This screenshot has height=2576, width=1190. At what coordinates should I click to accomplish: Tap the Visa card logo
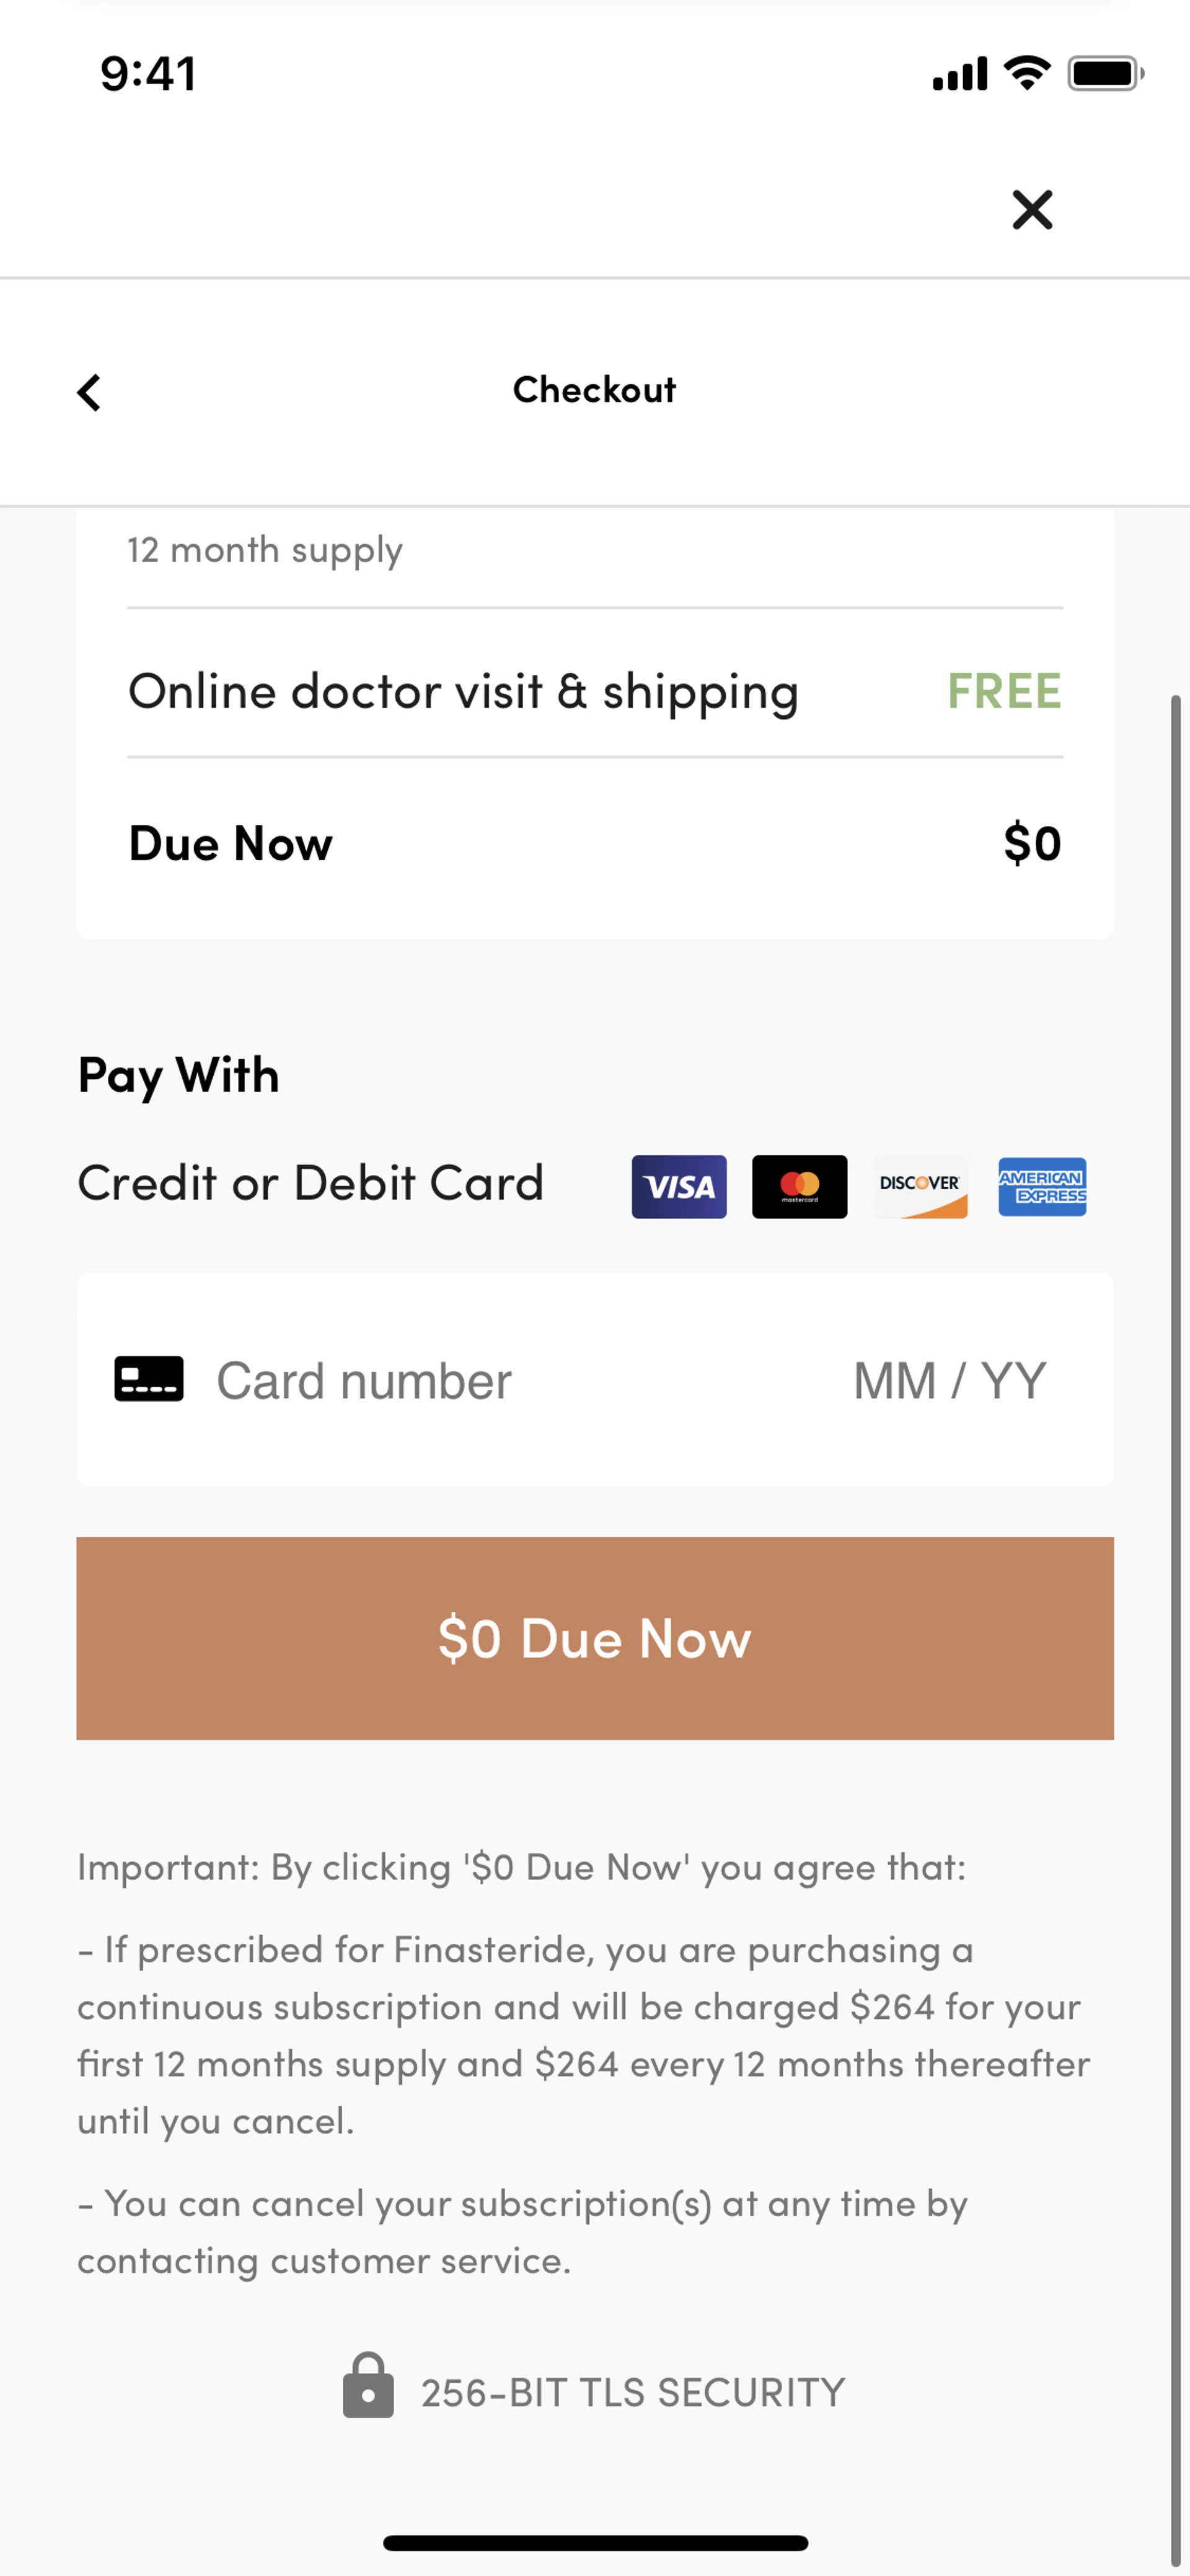[x=679, y=1187]
